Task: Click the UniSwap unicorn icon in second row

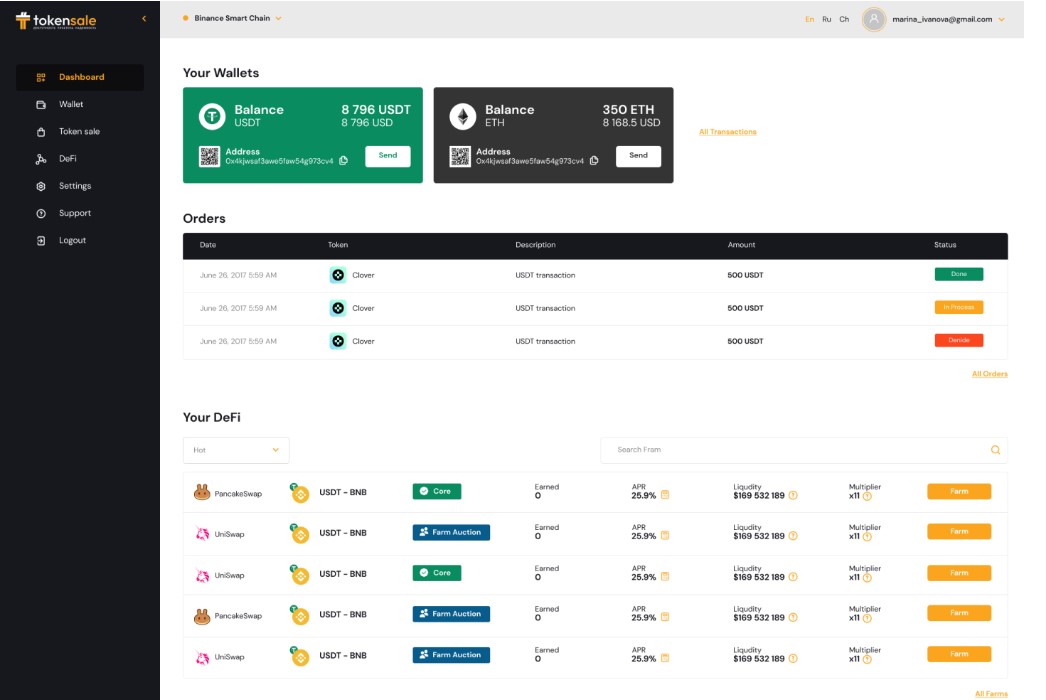Action: [202, 534]
